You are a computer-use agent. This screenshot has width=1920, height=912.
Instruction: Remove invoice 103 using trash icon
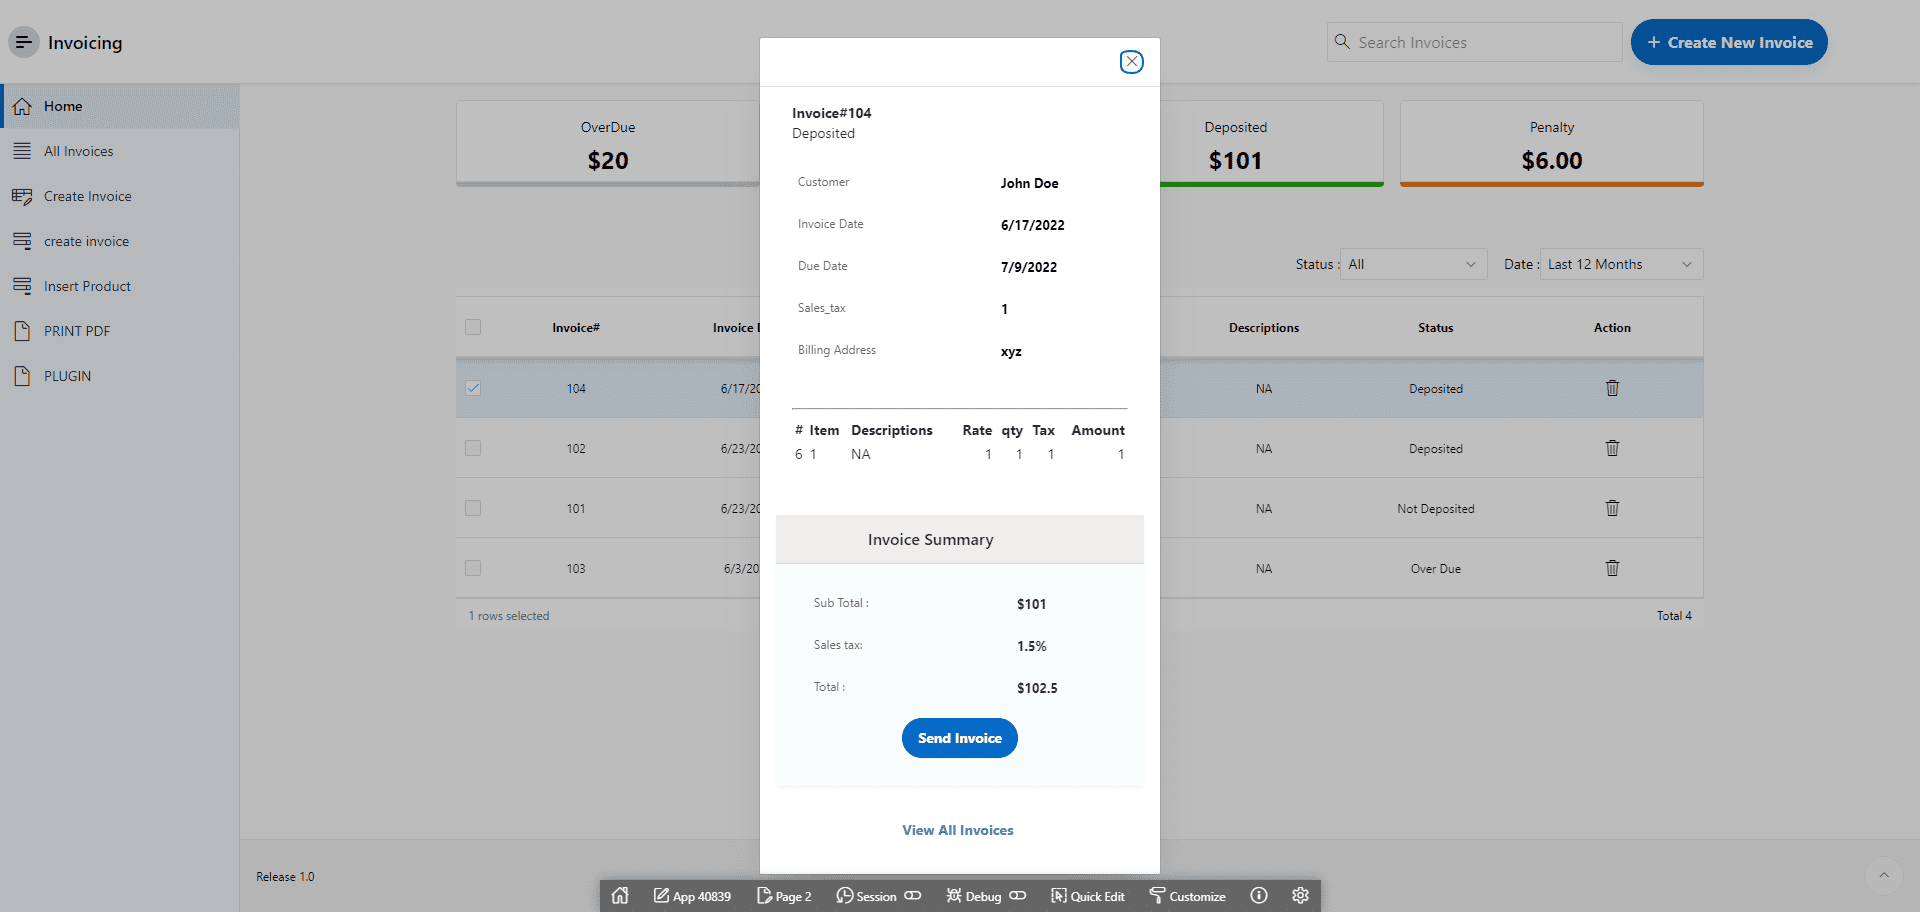pos(1612,568)
